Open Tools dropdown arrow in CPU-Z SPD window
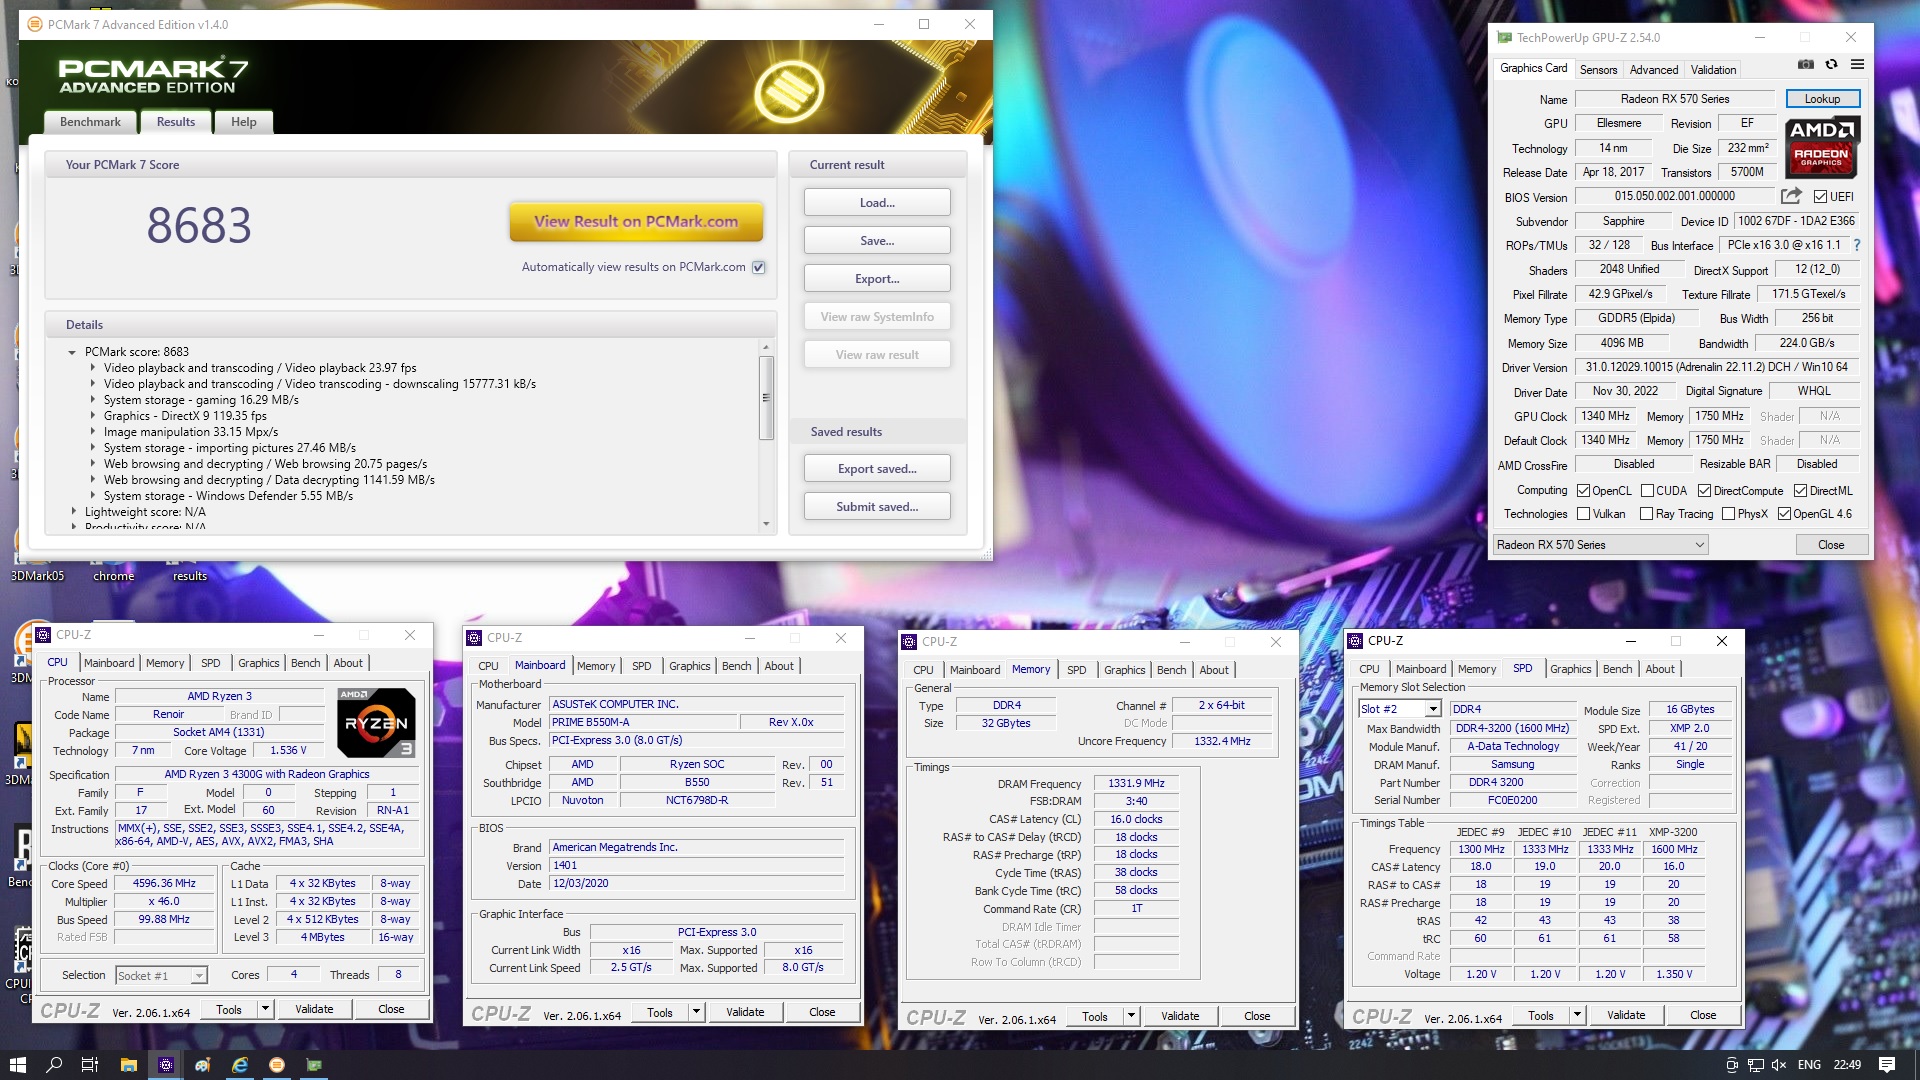1920x1080 pixels. click(x=1577, y=1015)
